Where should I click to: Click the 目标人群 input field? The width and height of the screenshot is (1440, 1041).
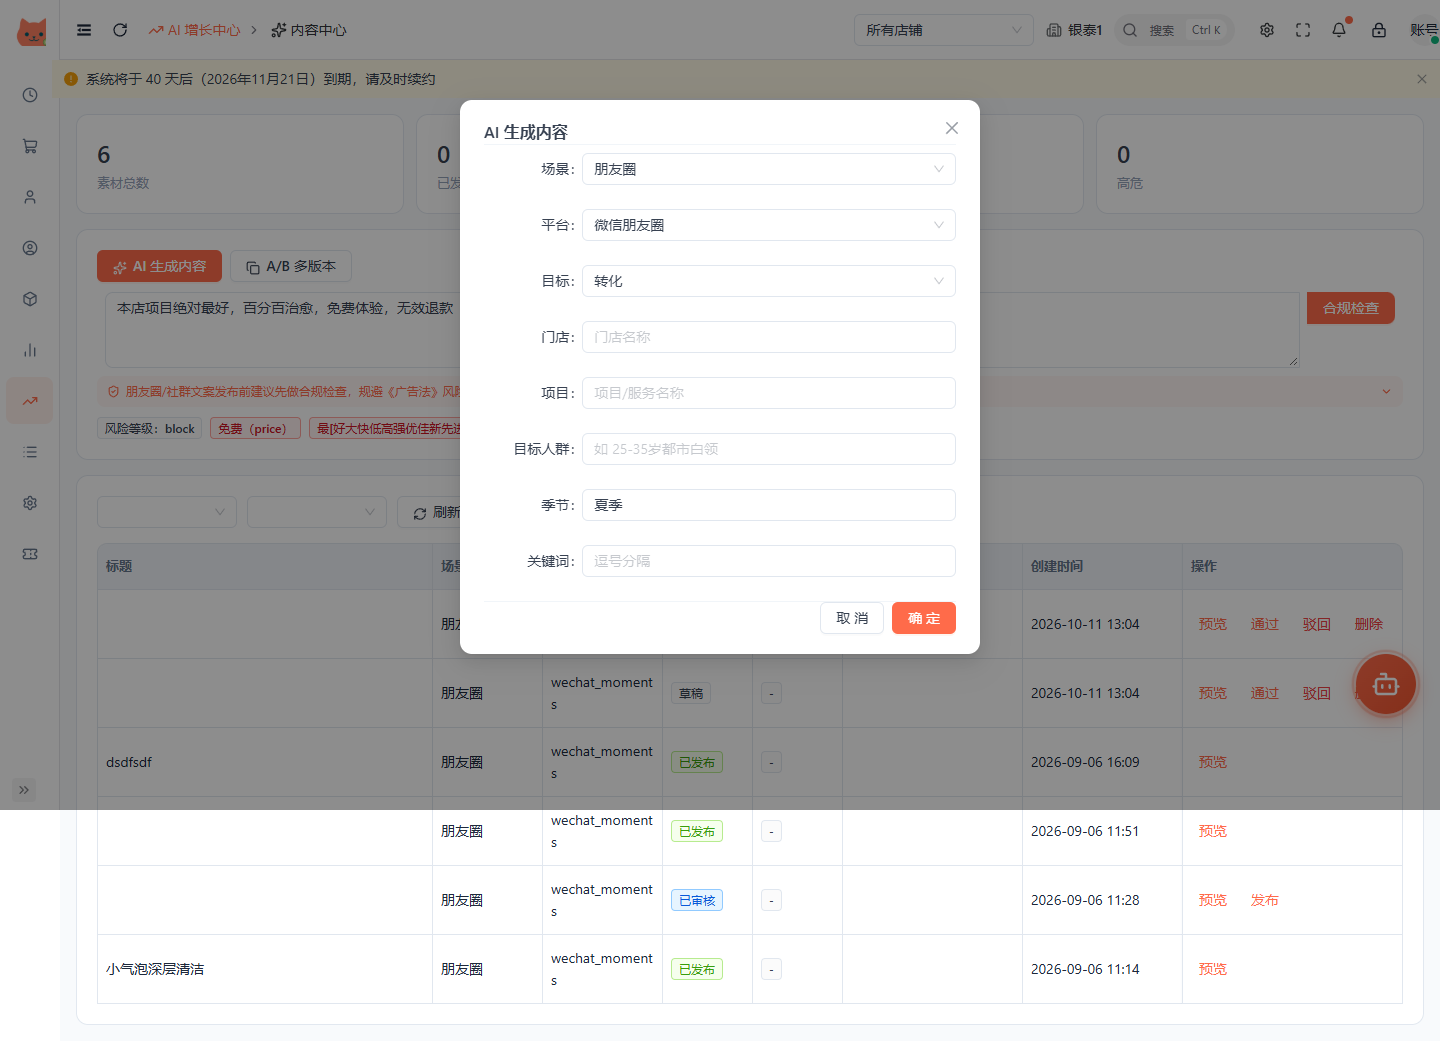tap(768, 449)
